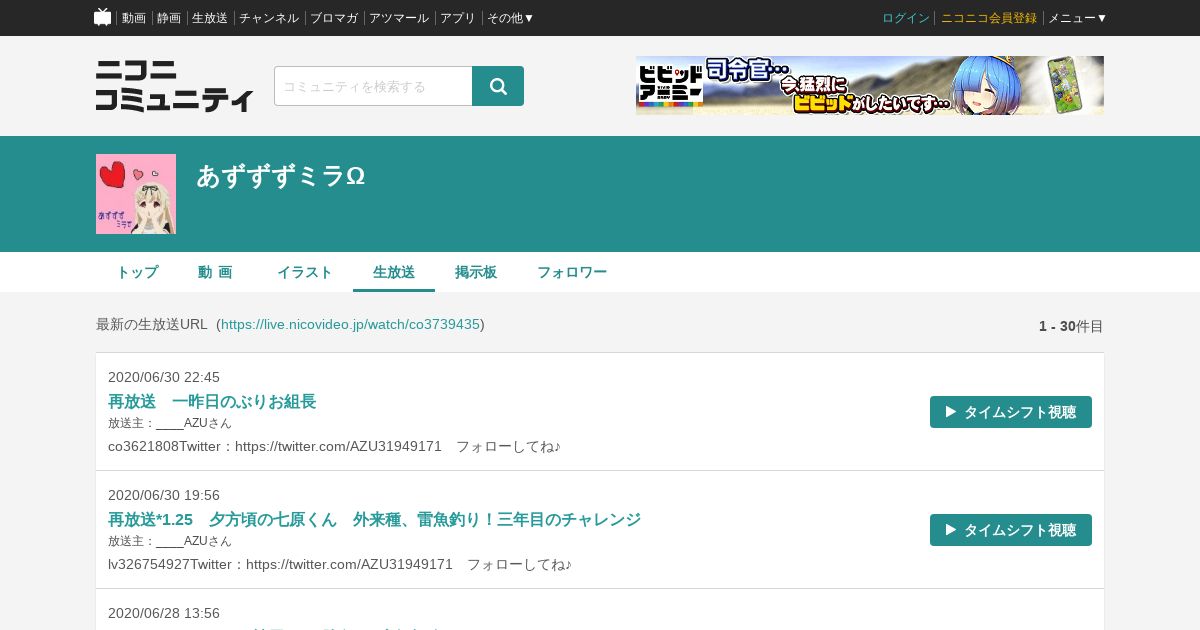Click タイムシフト視聴 for 一昨日のぶりお組長
This screenshot has height=630, width=1200.
pos(1011,412)
